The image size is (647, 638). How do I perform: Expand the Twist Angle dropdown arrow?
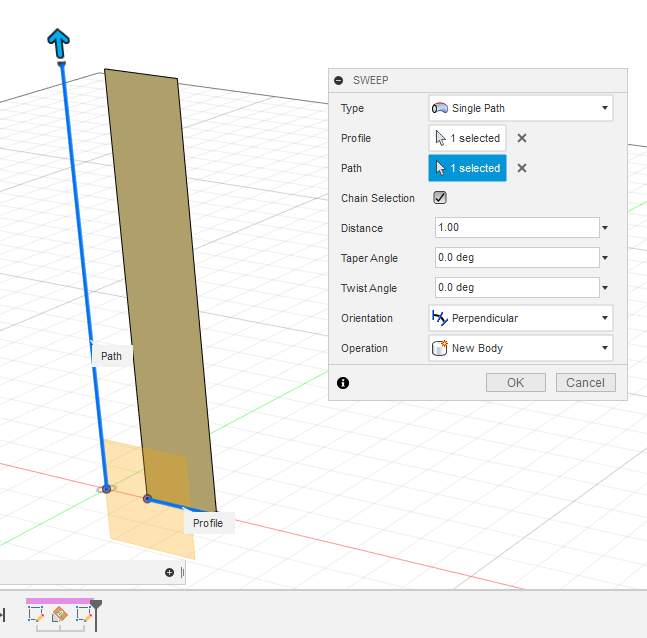(605, 288)
